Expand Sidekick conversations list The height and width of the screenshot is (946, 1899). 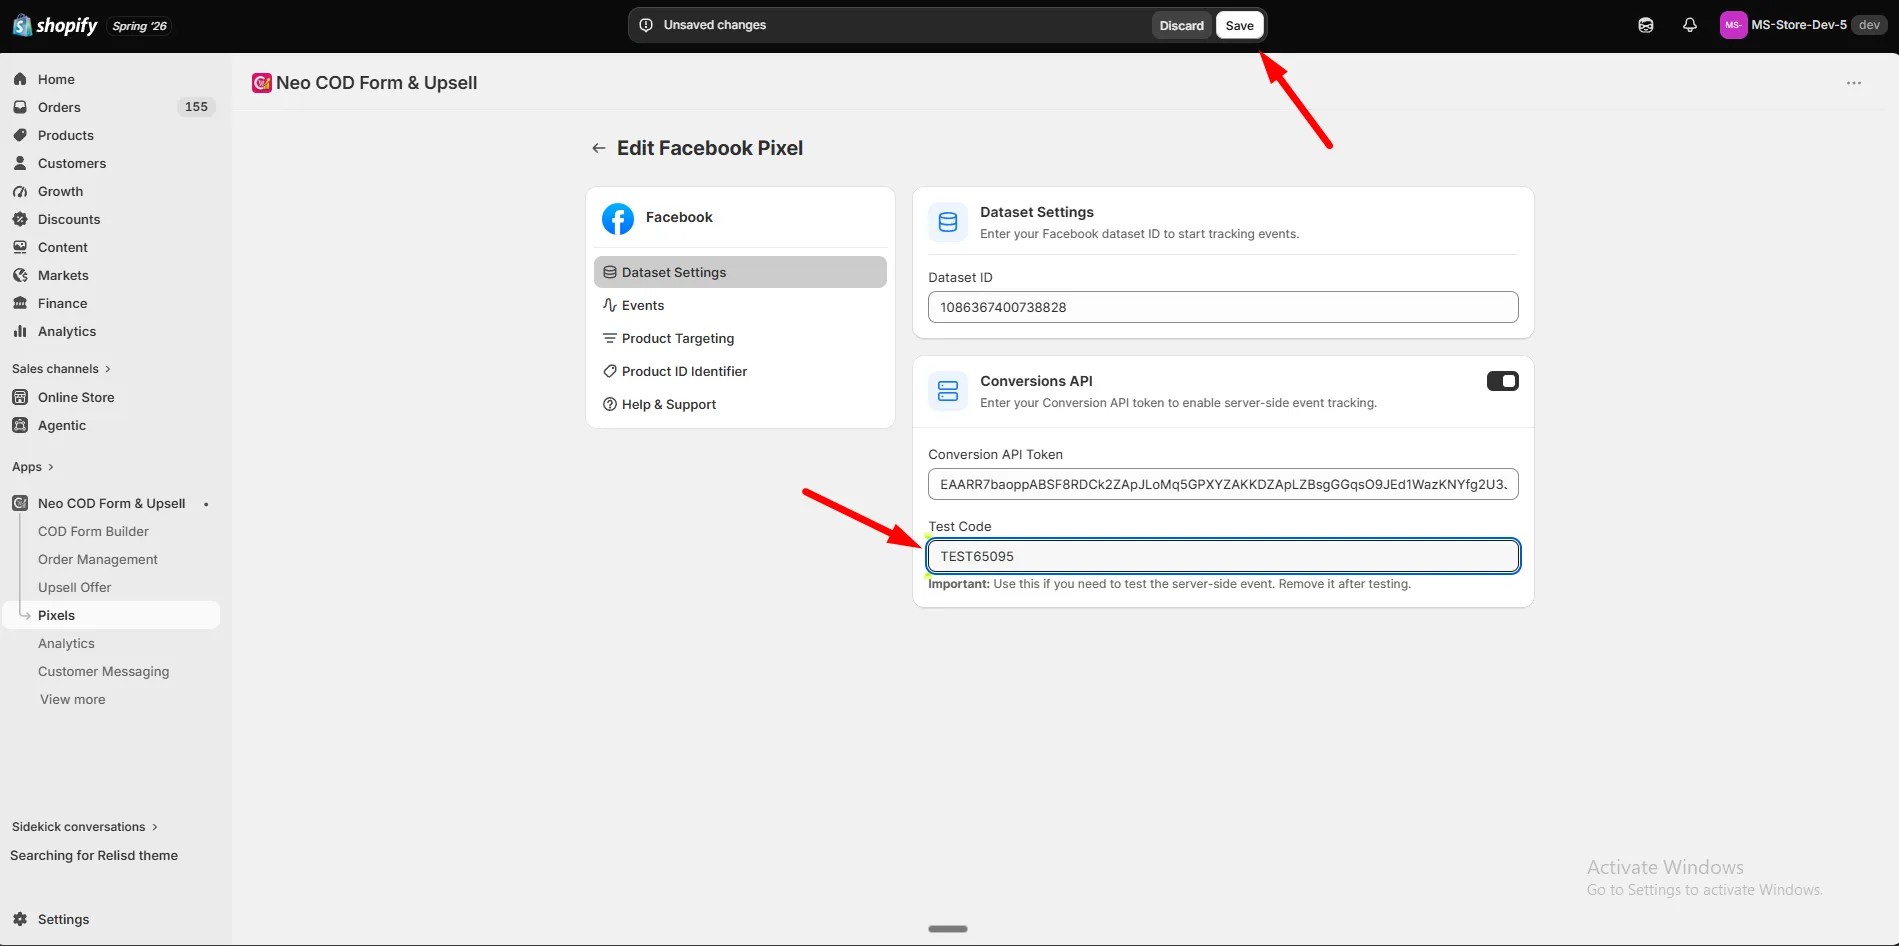coord(85,827)
